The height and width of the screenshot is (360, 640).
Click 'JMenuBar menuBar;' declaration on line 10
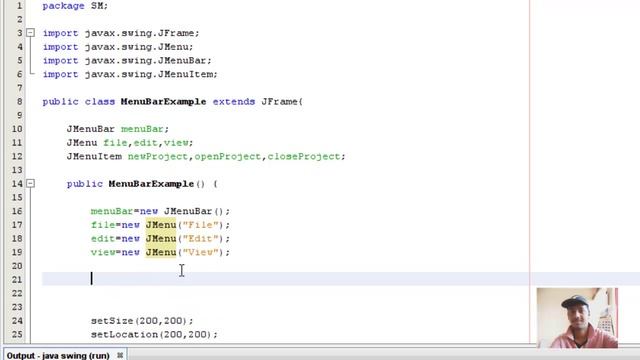coord(118,129)
